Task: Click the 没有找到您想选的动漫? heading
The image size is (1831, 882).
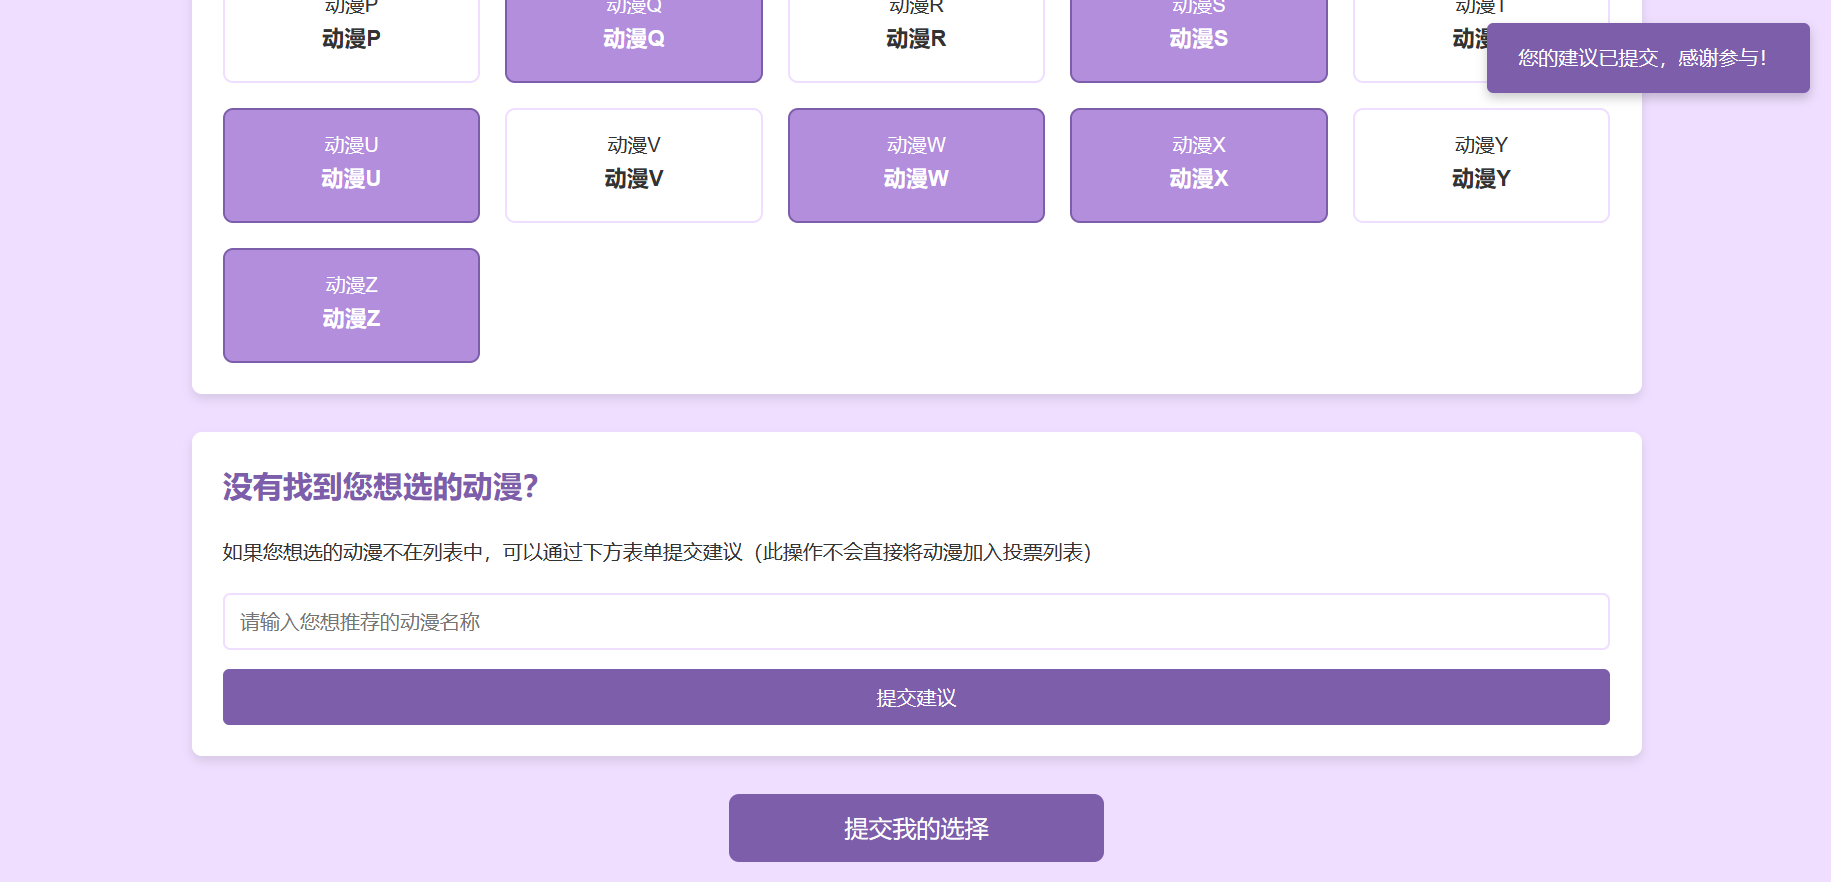Action: click(x=380, y=487)
